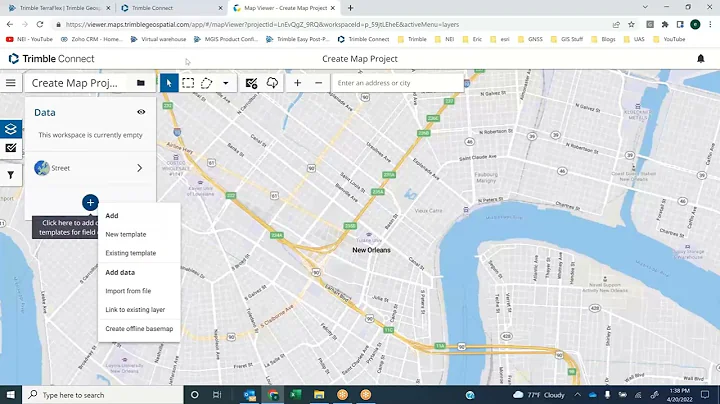
Task: Click the browser address bar URL
Action: (x=262, y=24)
